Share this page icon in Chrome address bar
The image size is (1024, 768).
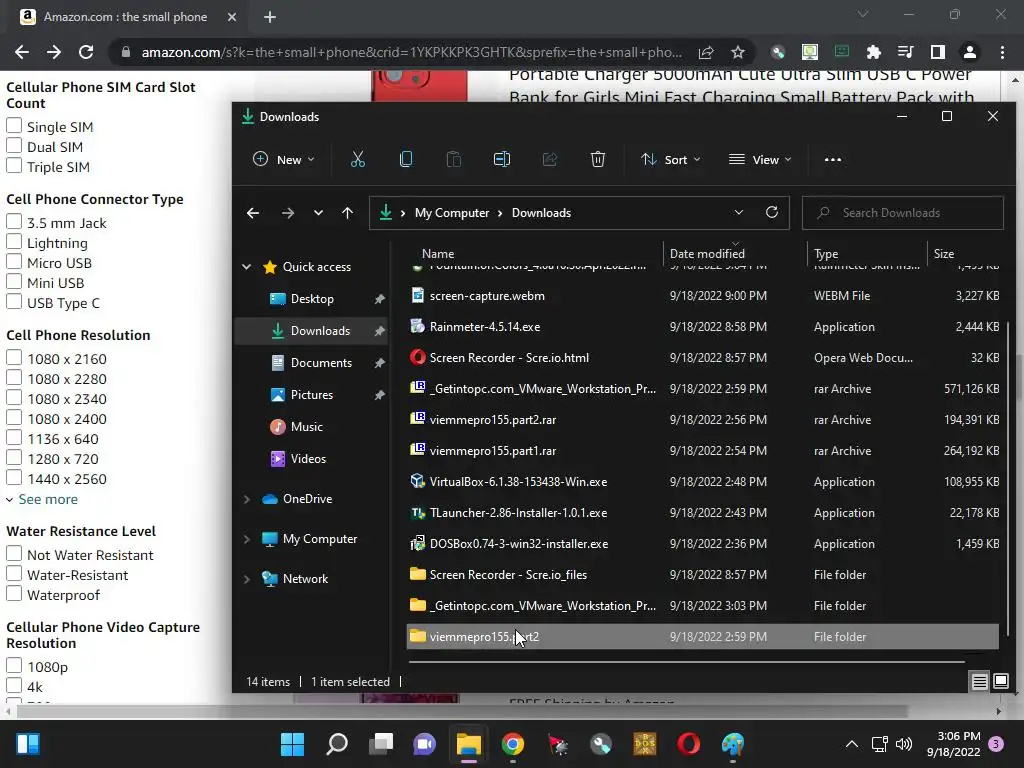point(706,52)
